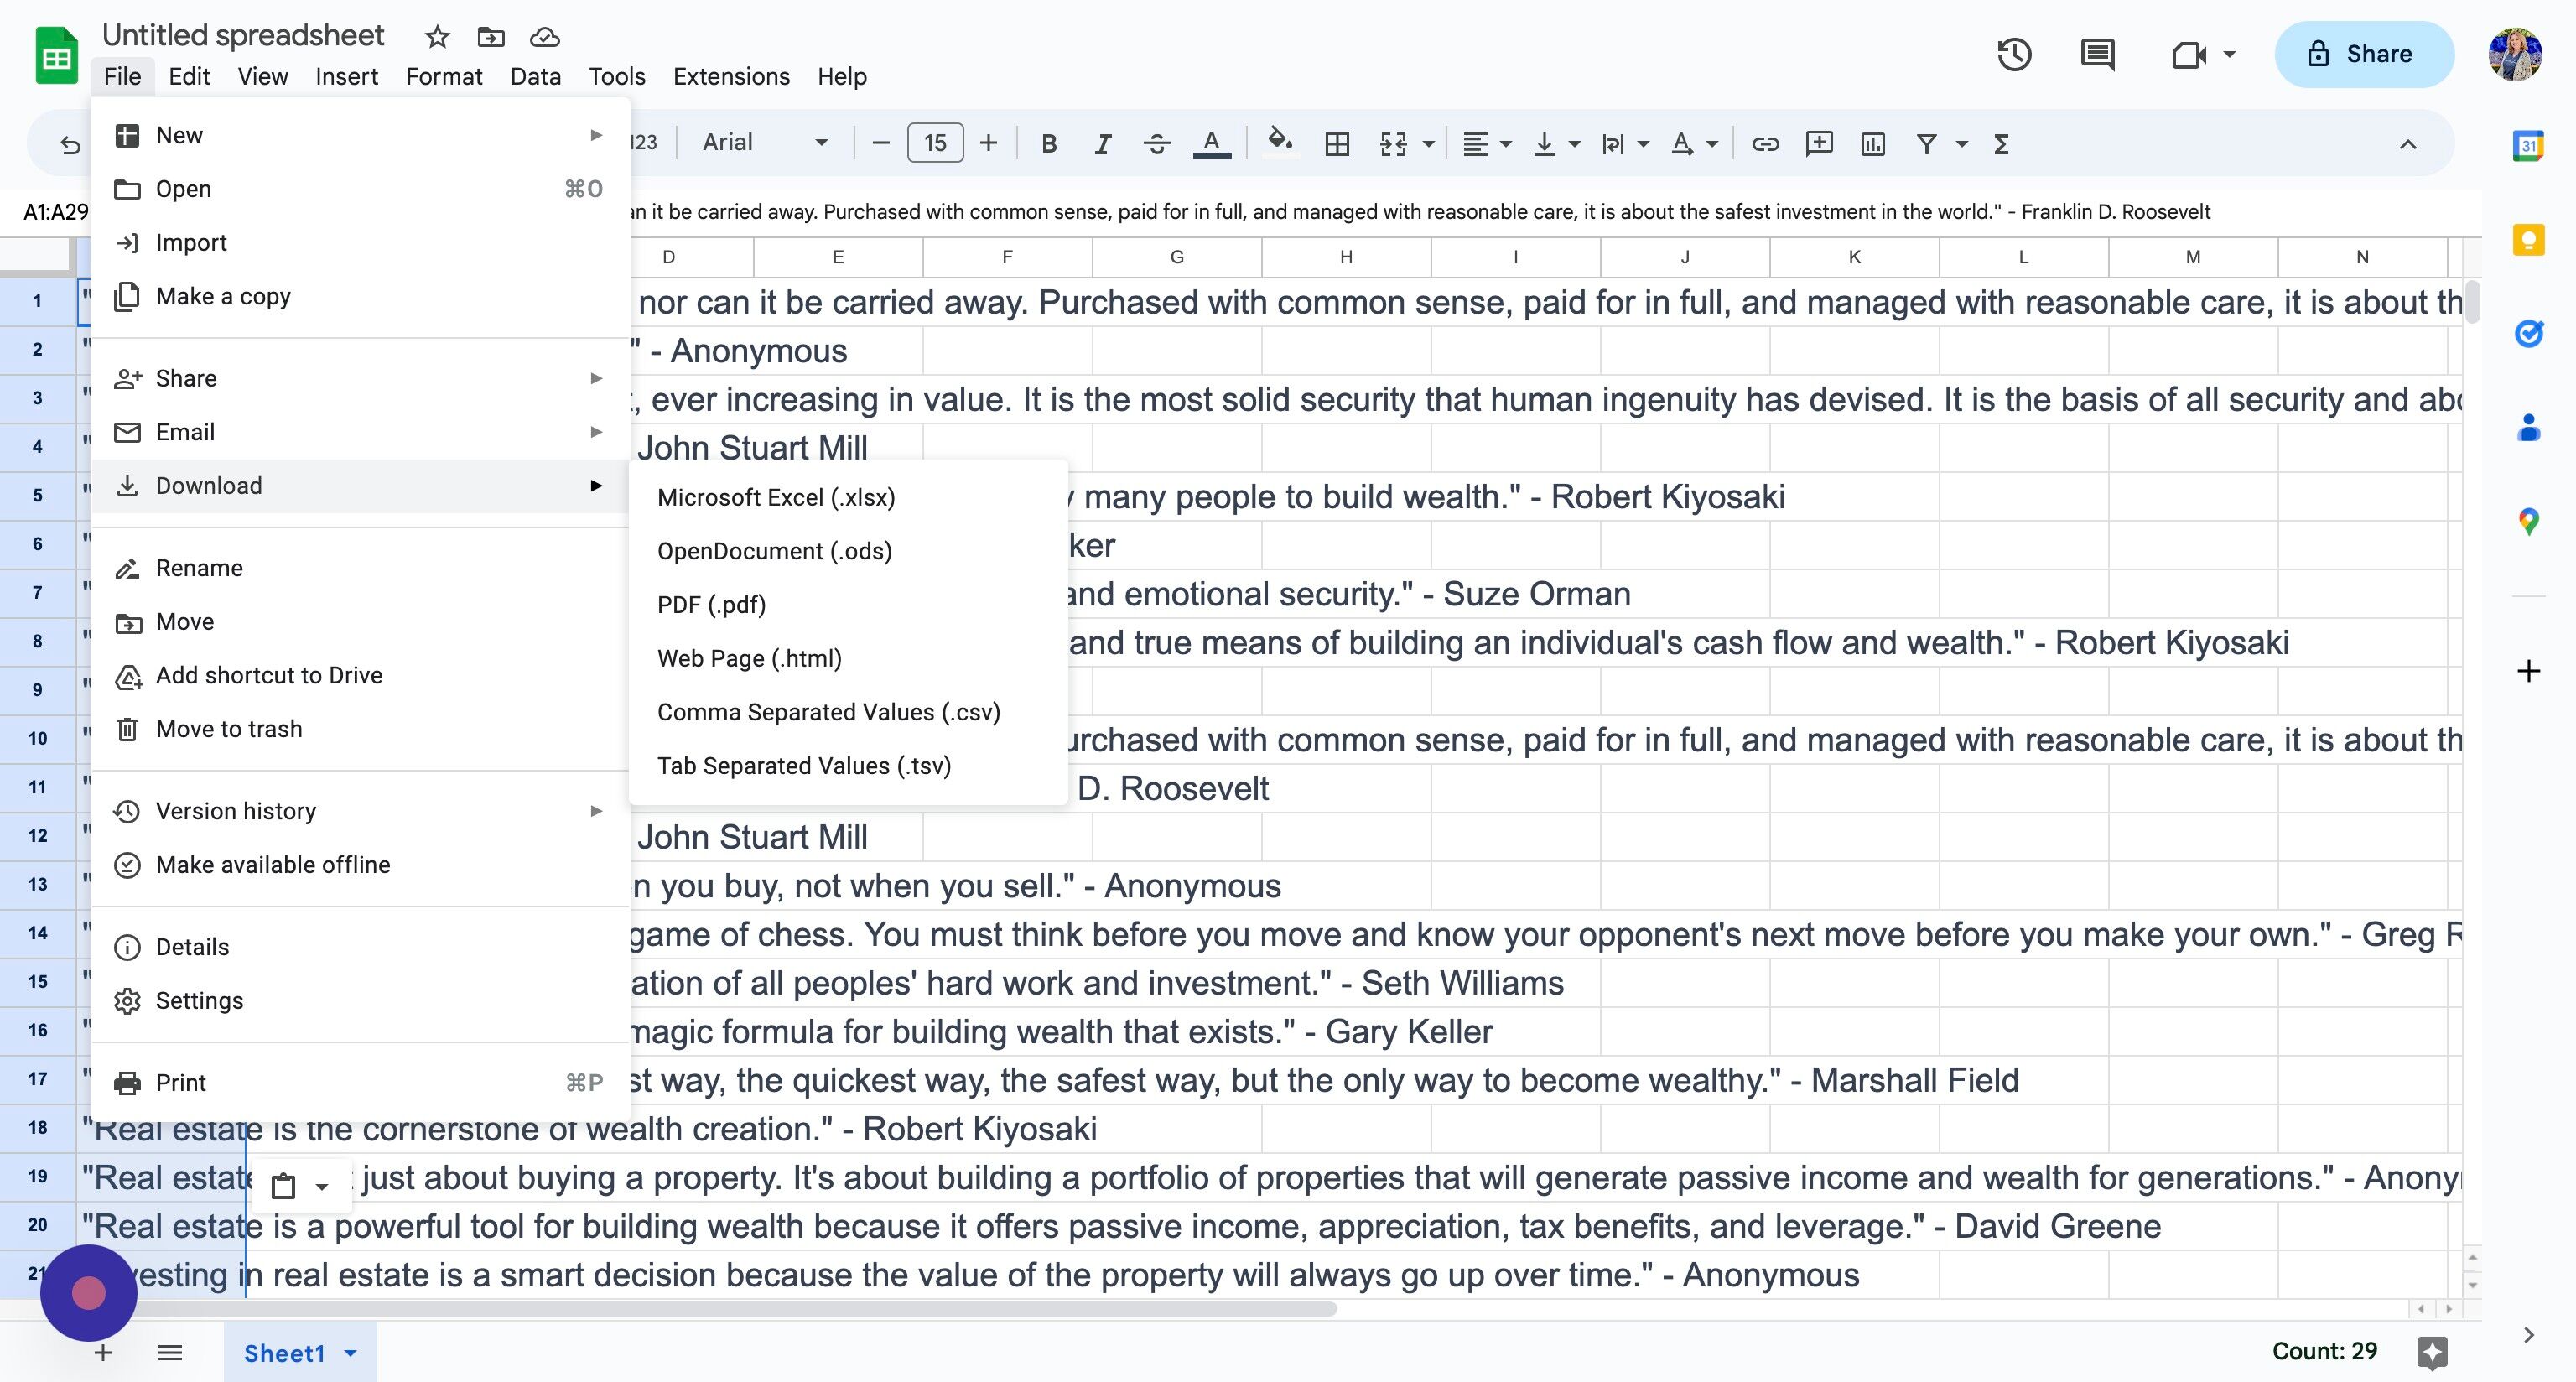2576x1382 pixels.
Task: Toggle strikethrough formatting
Action: click(1157, 144)
